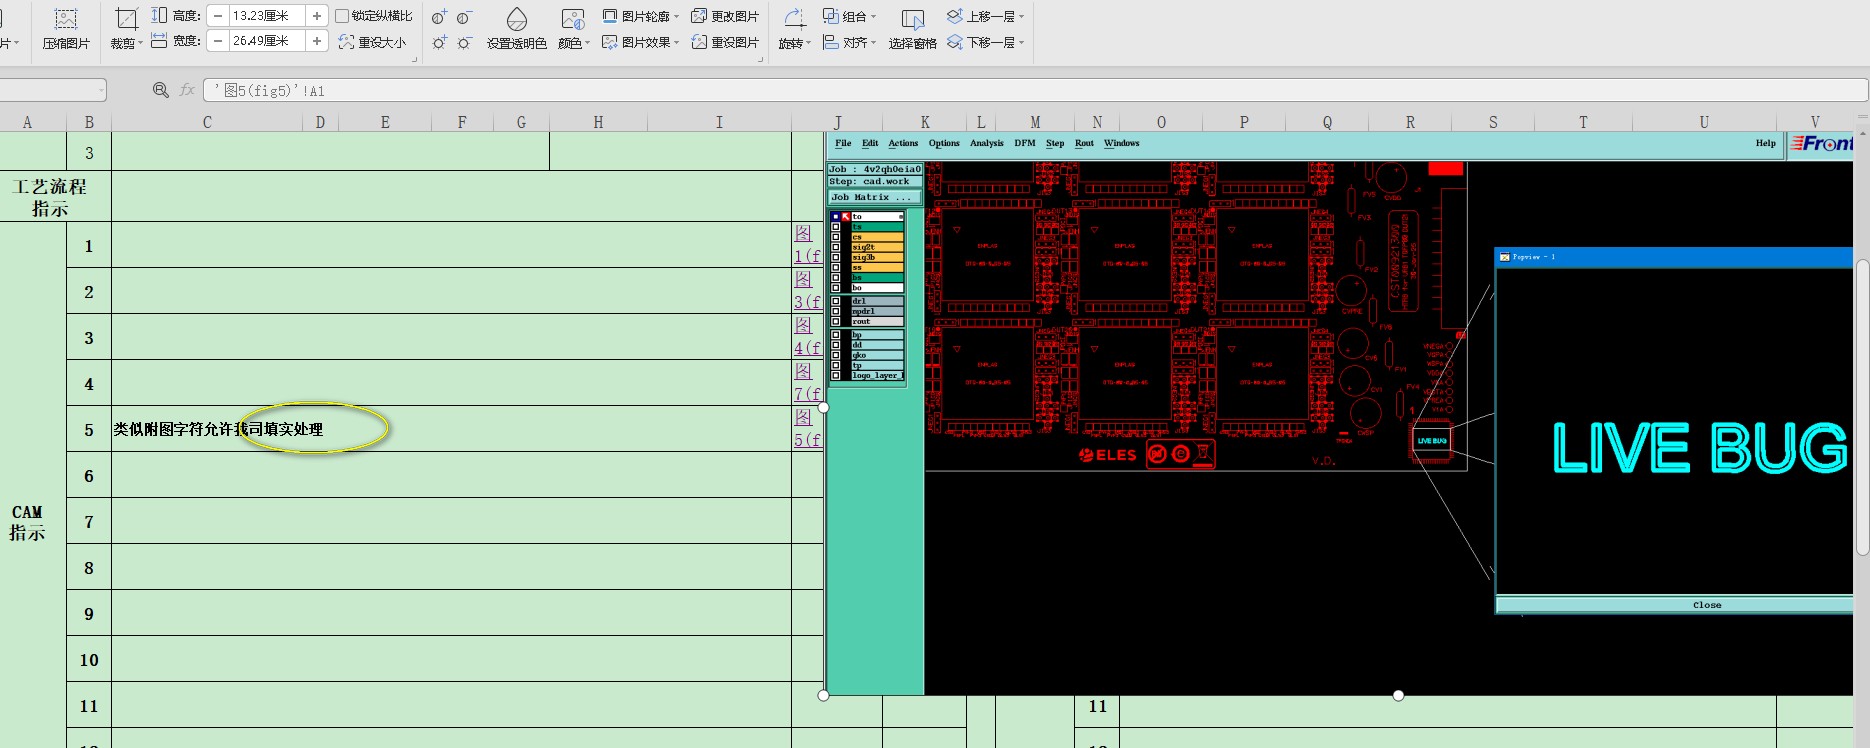Viewport: 1870px width, 748px height.
Task: Click Reset Size (重设大小)
Action: pyautogui.click(x=372, y=42)
